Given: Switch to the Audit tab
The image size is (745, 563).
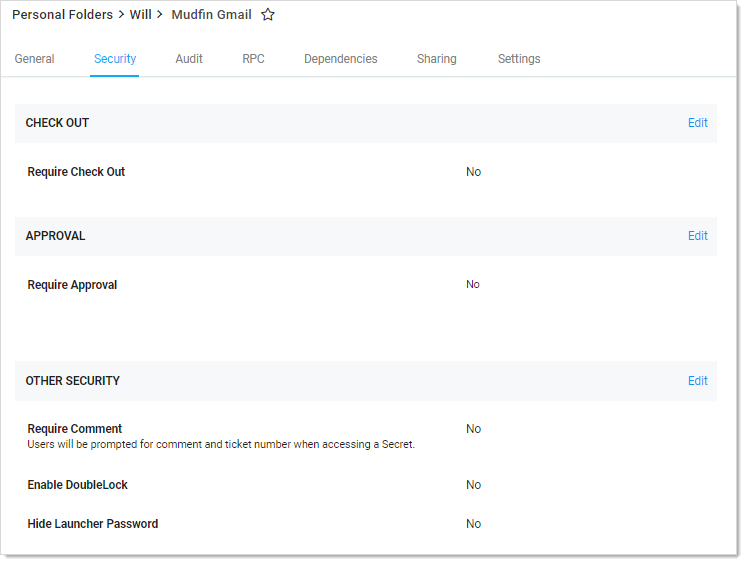Looking at the screenshot, I should 189,59.
